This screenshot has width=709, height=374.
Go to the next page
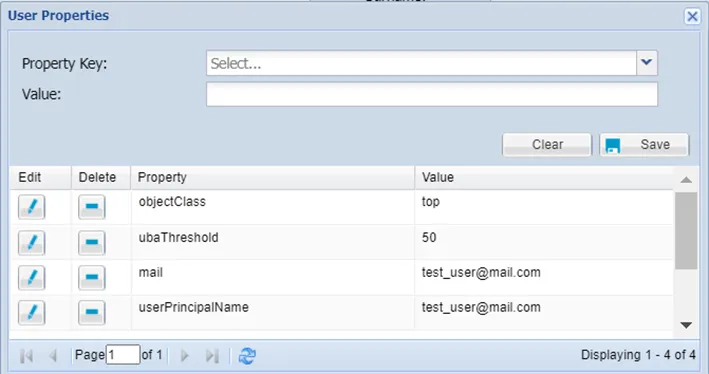pyautogui.click(x=184, y=356)
